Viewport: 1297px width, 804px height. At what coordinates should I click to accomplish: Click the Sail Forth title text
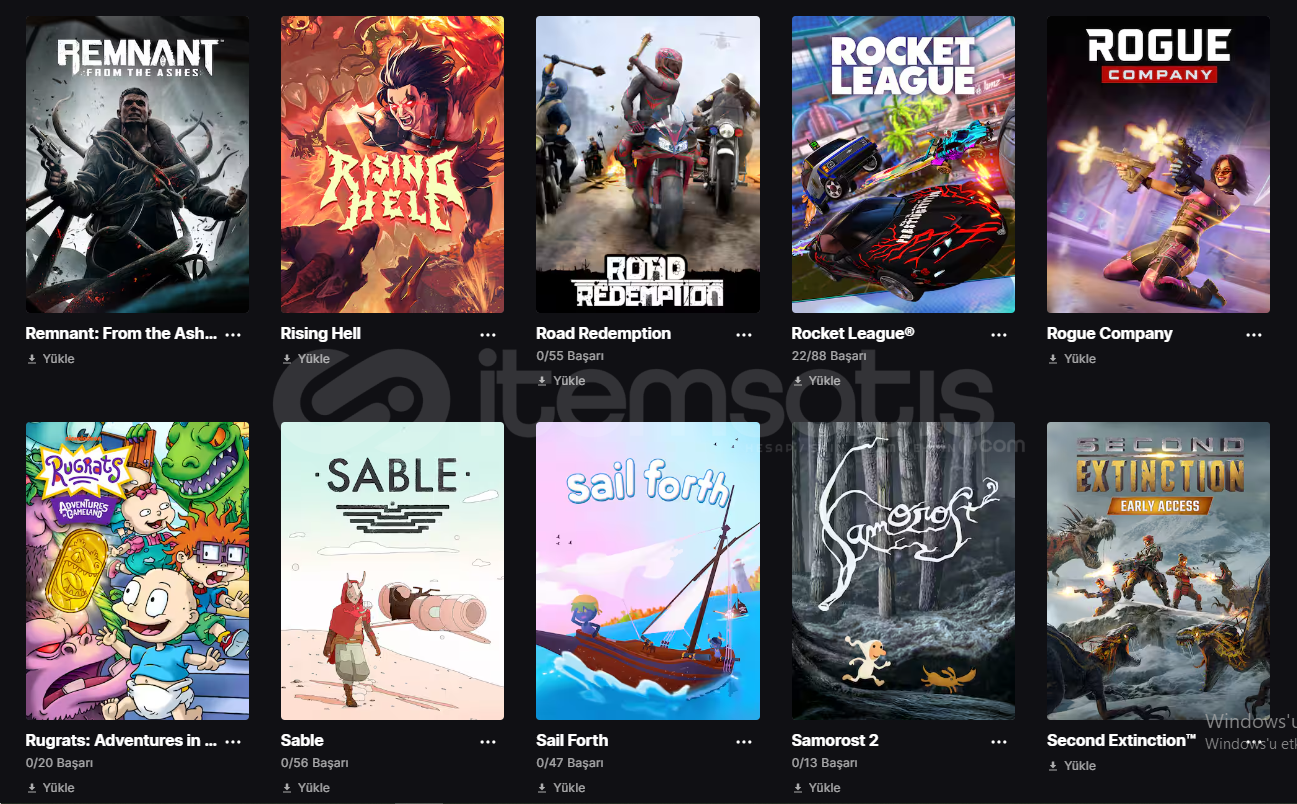point(572,741)
